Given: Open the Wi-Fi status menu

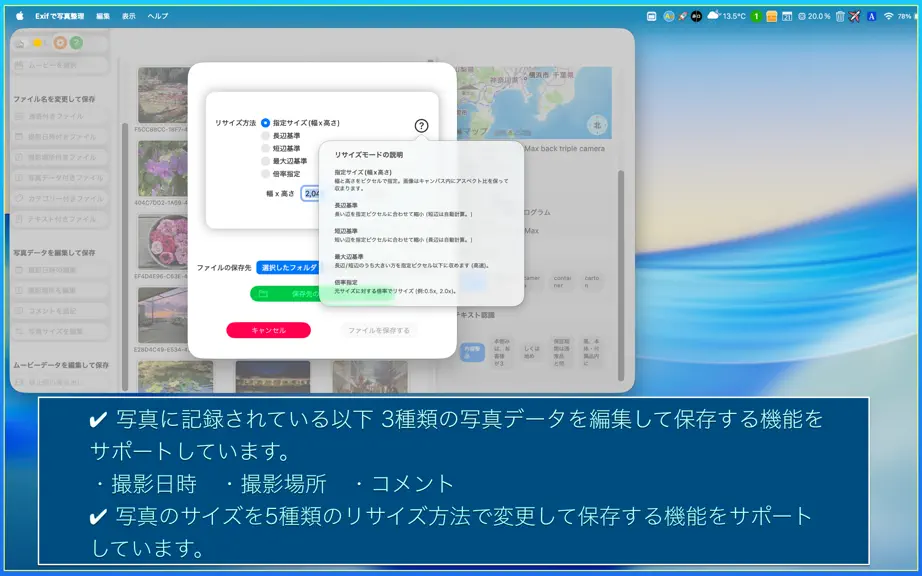Looking at the screenshot, I should 888,16.
